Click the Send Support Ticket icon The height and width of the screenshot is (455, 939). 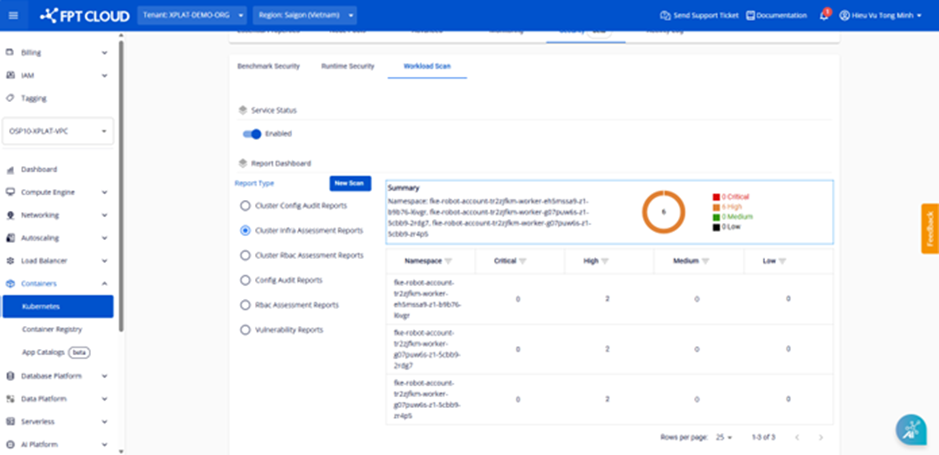[x=666, y=16]
